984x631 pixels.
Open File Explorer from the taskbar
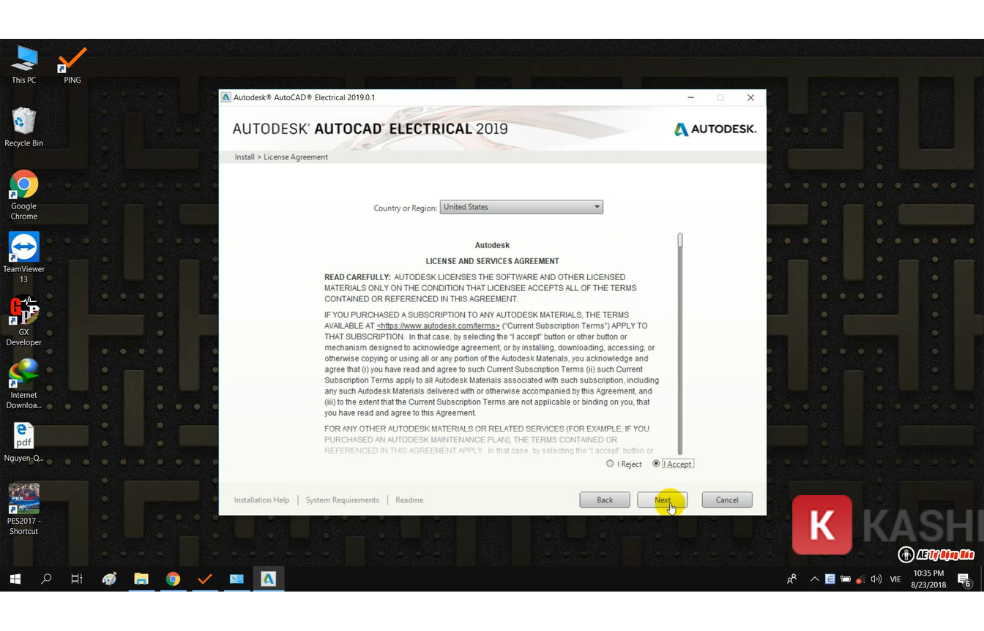click(x=141, y=579)
